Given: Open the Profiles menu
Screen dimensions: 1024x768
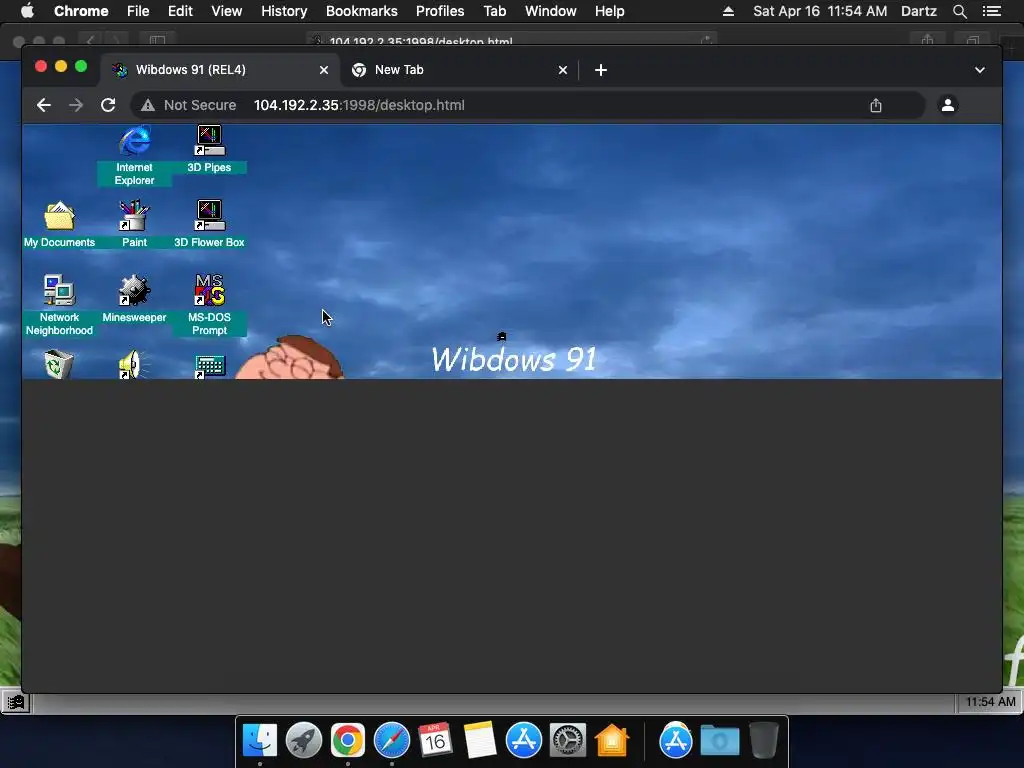Looking at the screenshot, I should pos(440,11).
